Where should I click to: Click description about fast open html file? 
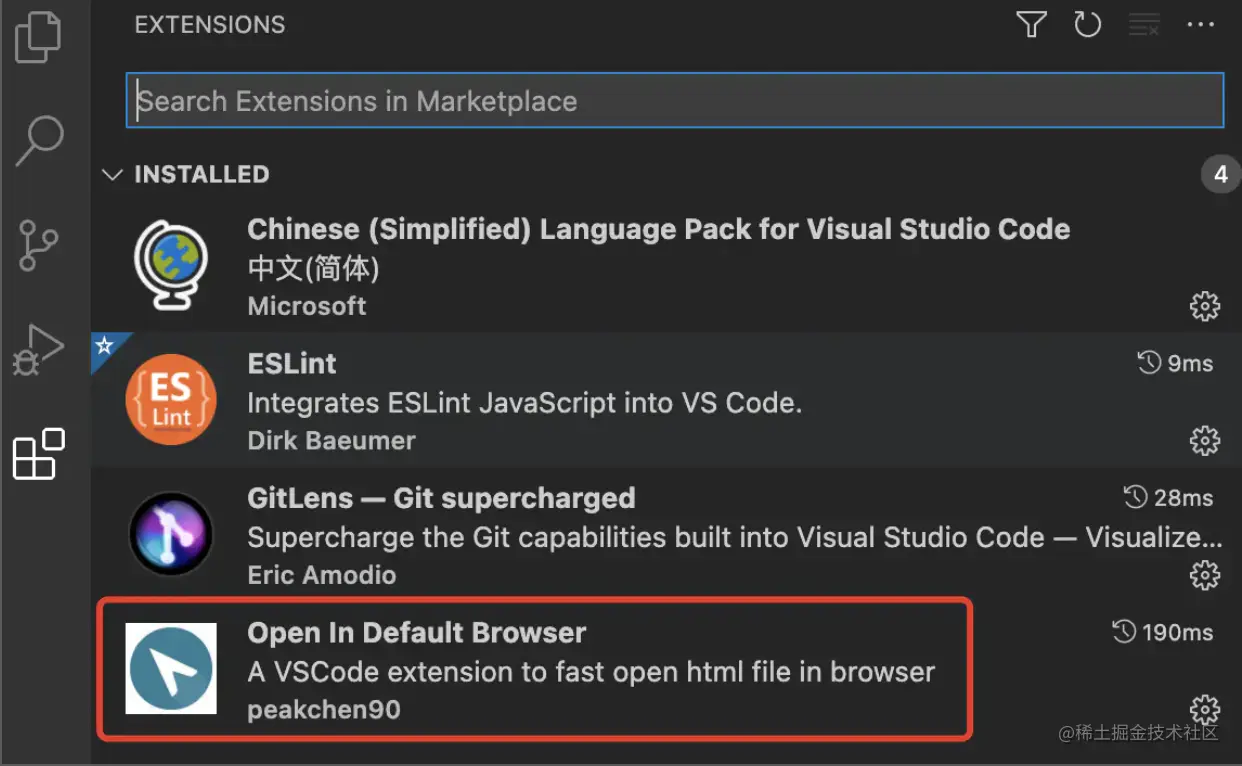pyautogui.click(x=591, y=672)
